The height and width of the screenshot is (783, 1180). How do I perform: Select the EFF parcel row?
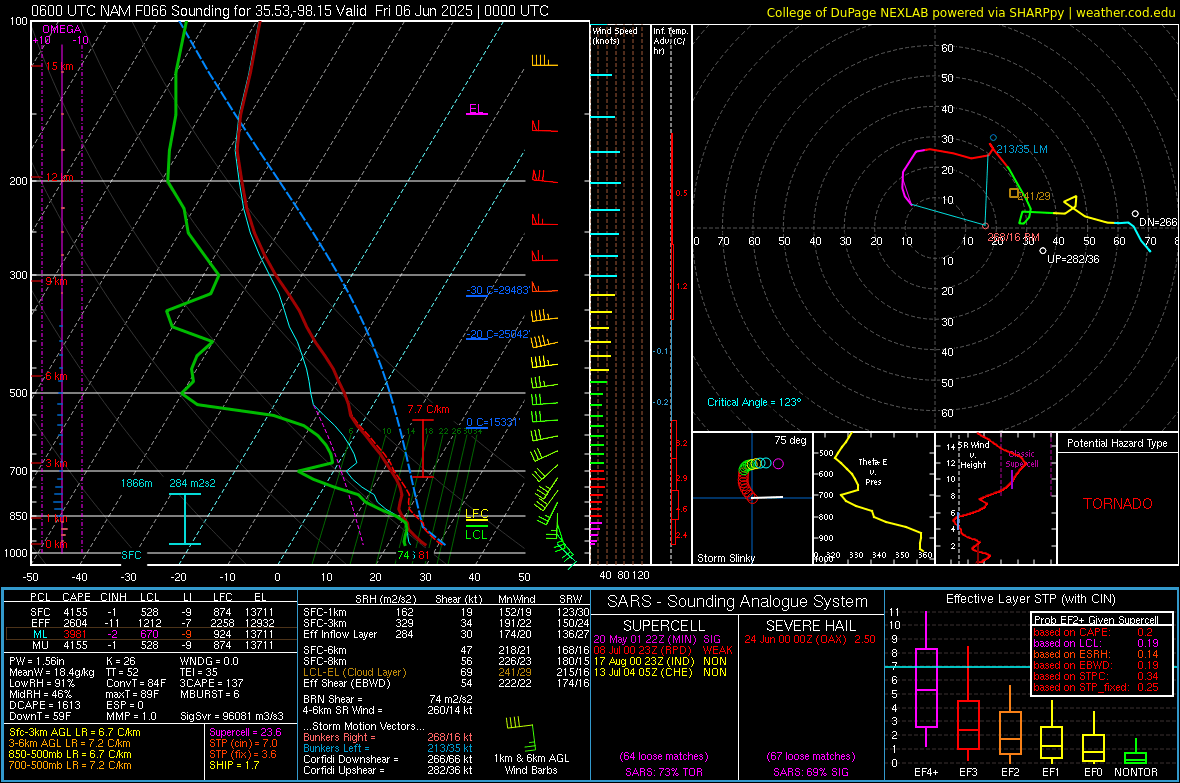pos(151,623)
